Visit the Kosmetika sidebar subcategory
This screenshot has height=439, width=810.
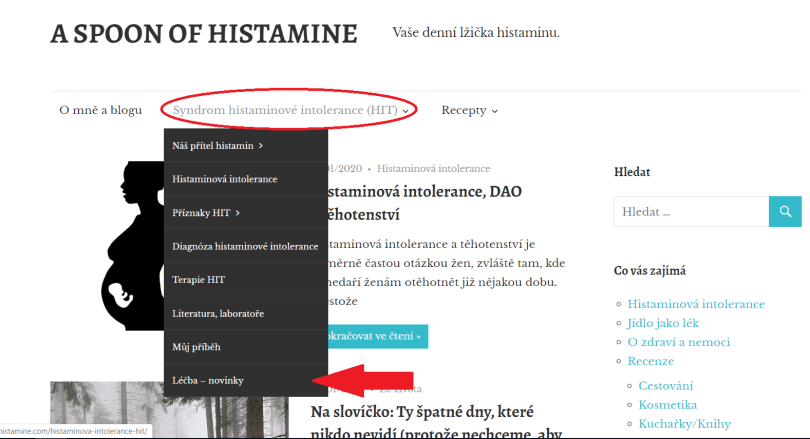pos(667,405)
